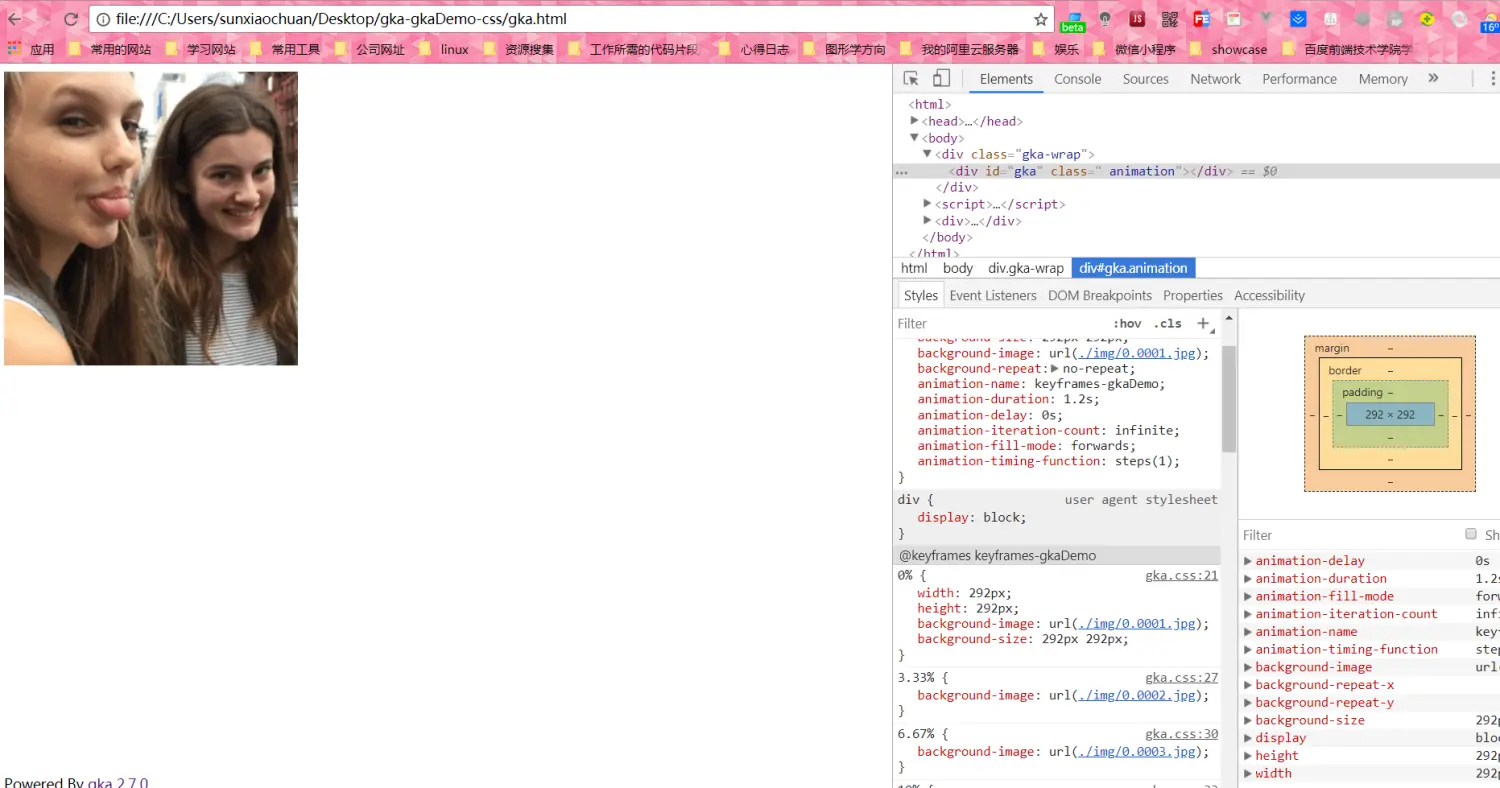Image resolution: width=1500 pixels, height=788 pixels.
Task: Activate the inspect element picker tool
Action: pyautogui.click(x=911, y=79)
